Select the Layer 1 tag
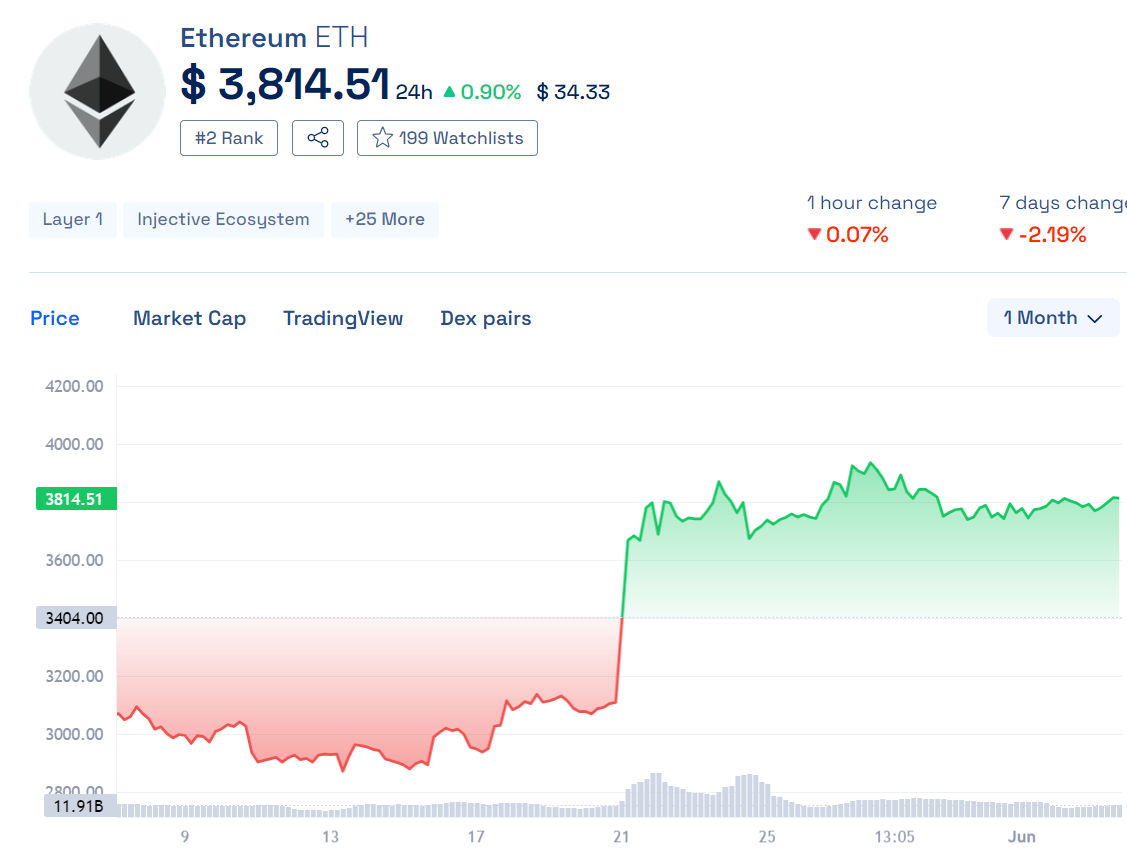1127x860 pixels. (x=73, y=219)
